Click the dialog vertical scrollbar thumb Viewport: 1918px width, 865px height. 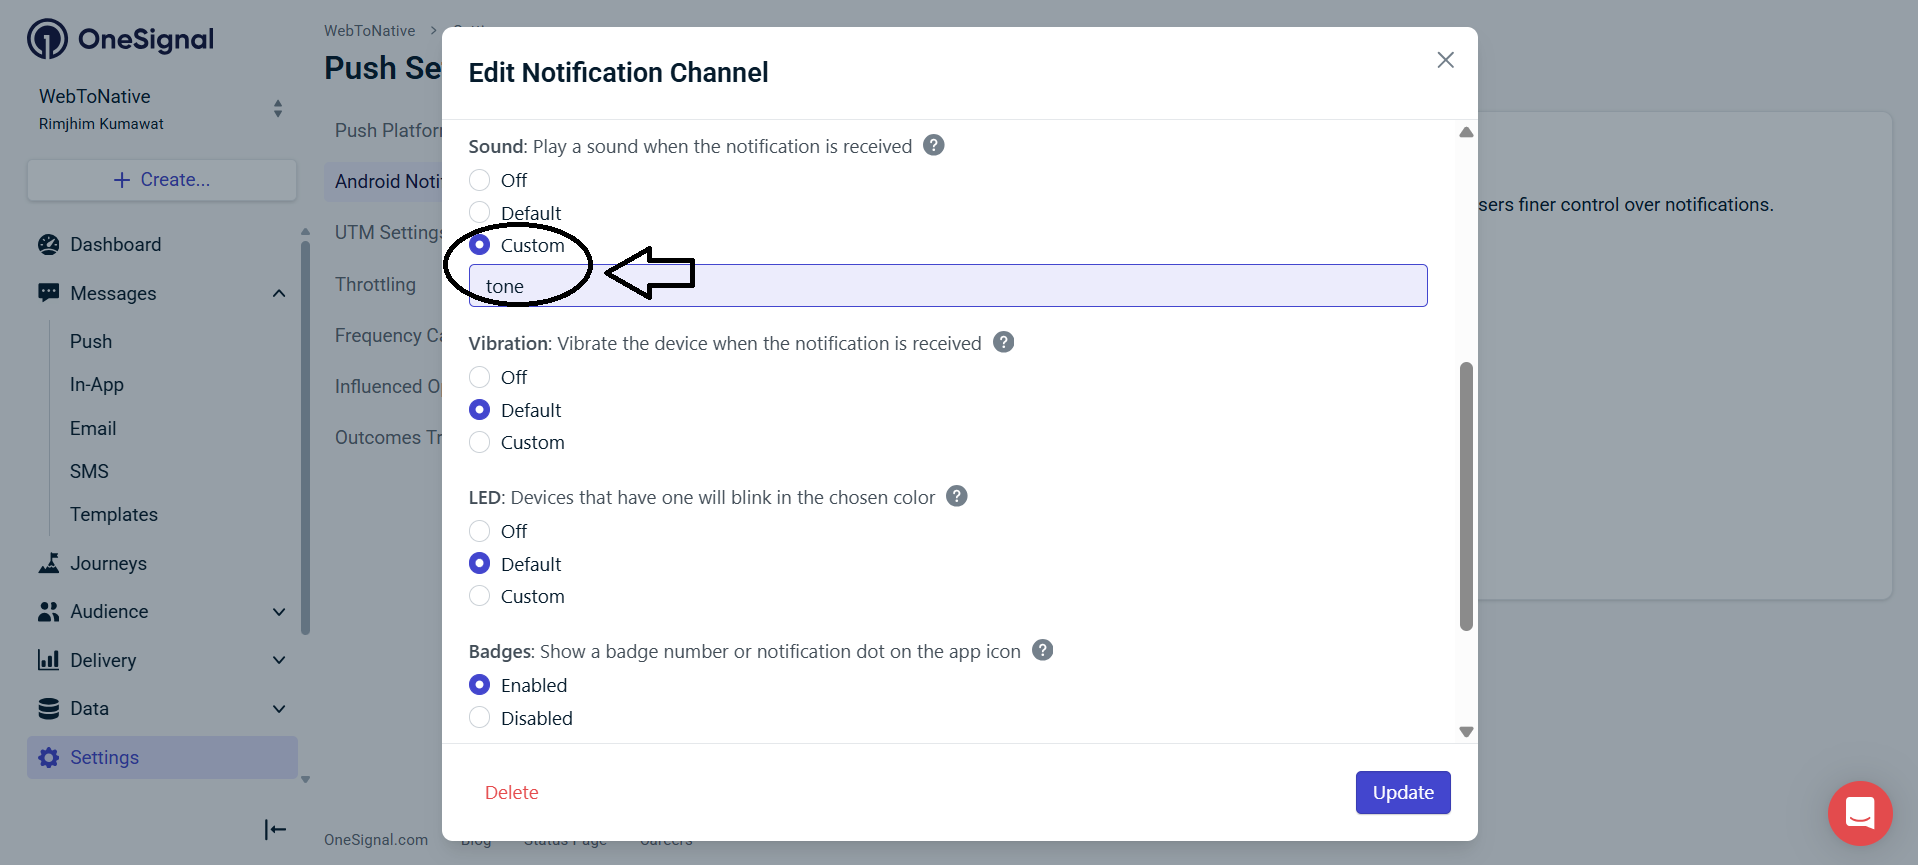pyautogui.click(x=1466, y=495)
